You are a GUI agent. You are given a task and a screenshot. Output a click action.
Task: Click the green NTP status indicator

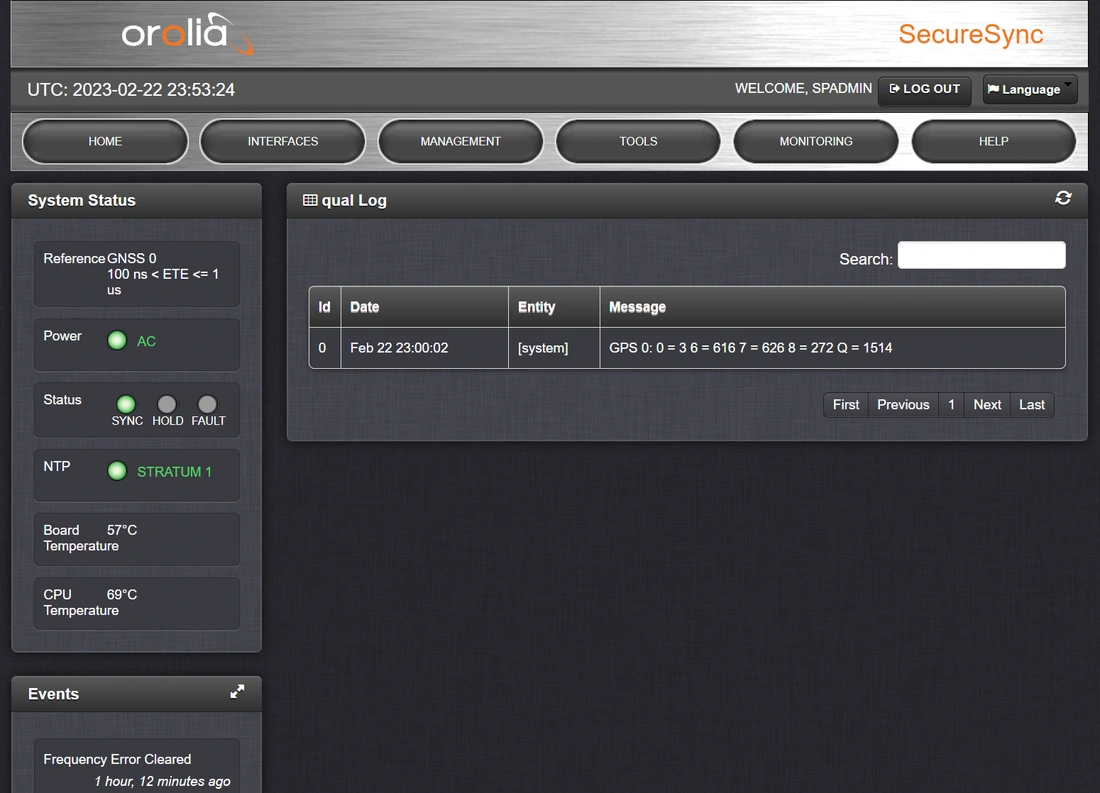click(x=117, y=471)
